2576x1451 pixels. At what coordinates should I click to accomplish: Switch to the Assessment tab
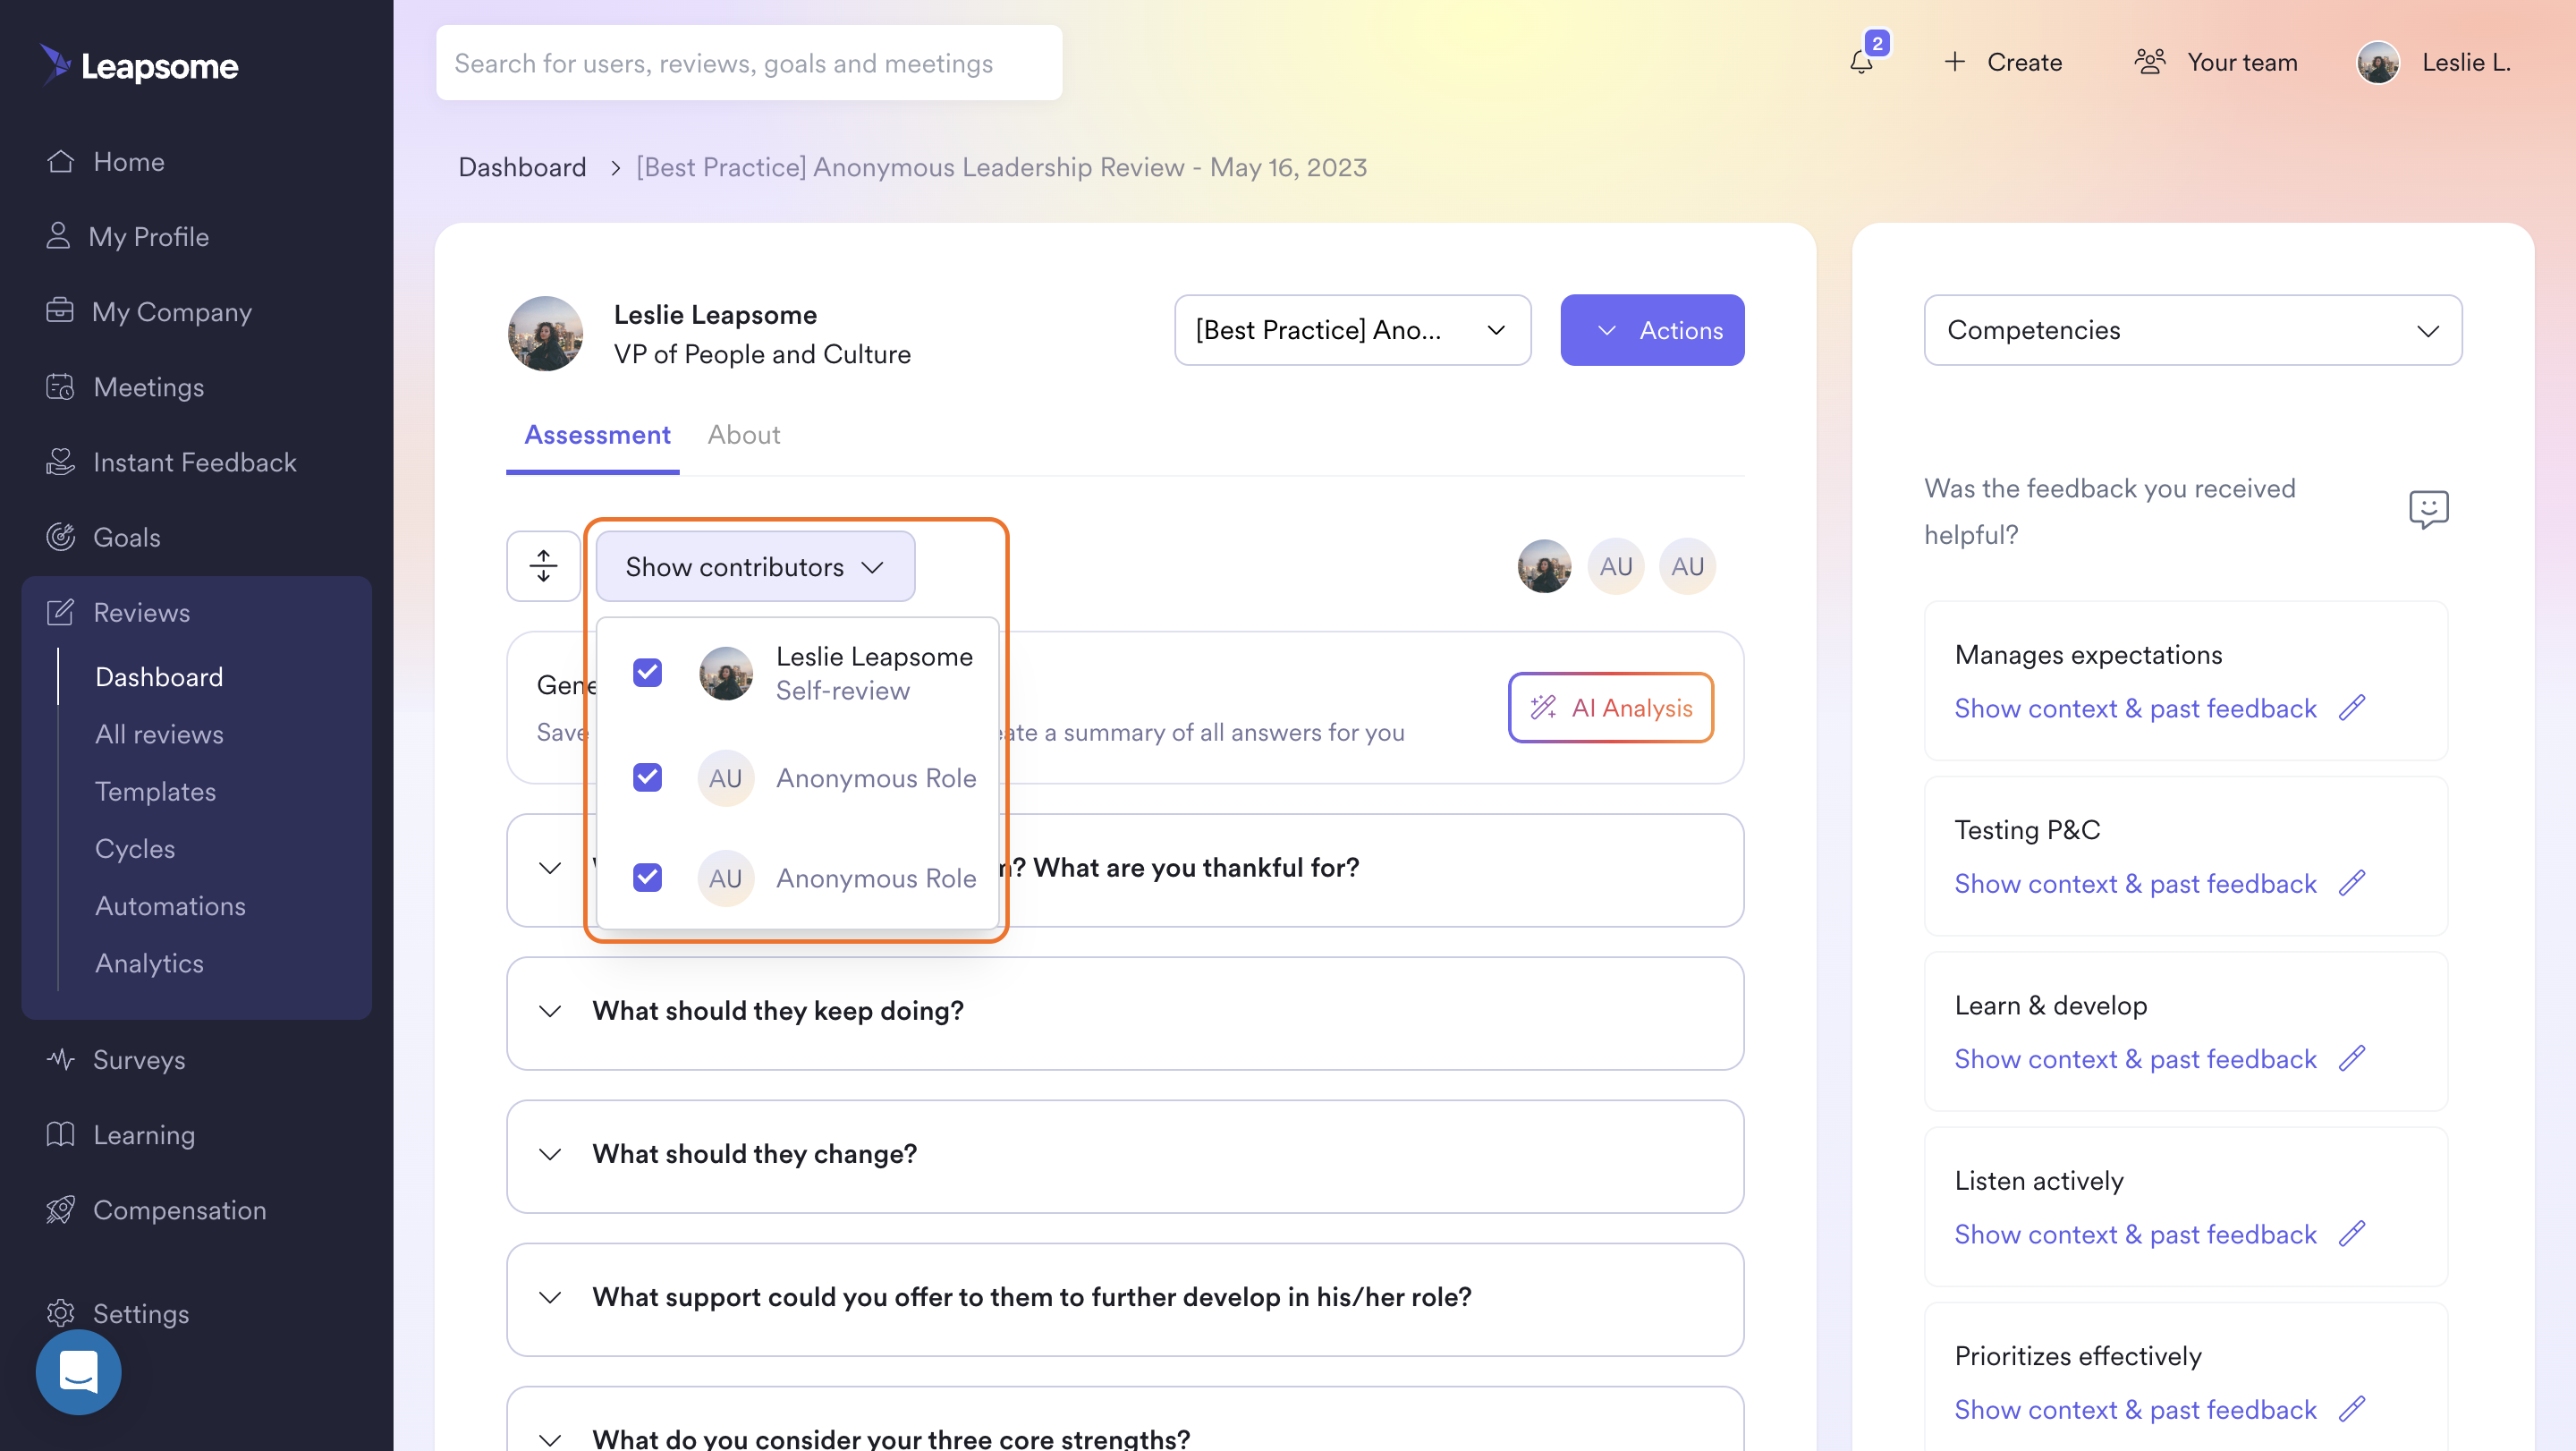(597, 435)
